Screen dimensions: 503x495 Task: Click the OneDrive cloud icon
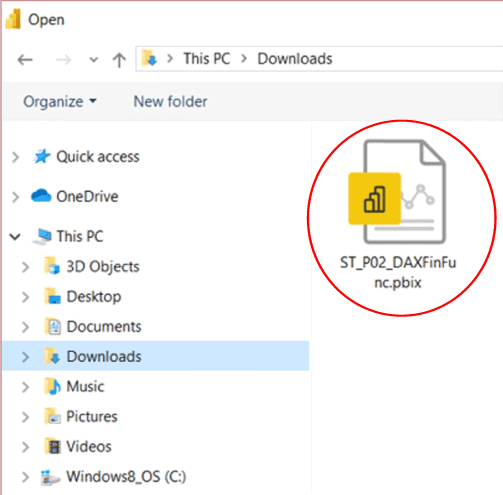click(x=41, y=196)
